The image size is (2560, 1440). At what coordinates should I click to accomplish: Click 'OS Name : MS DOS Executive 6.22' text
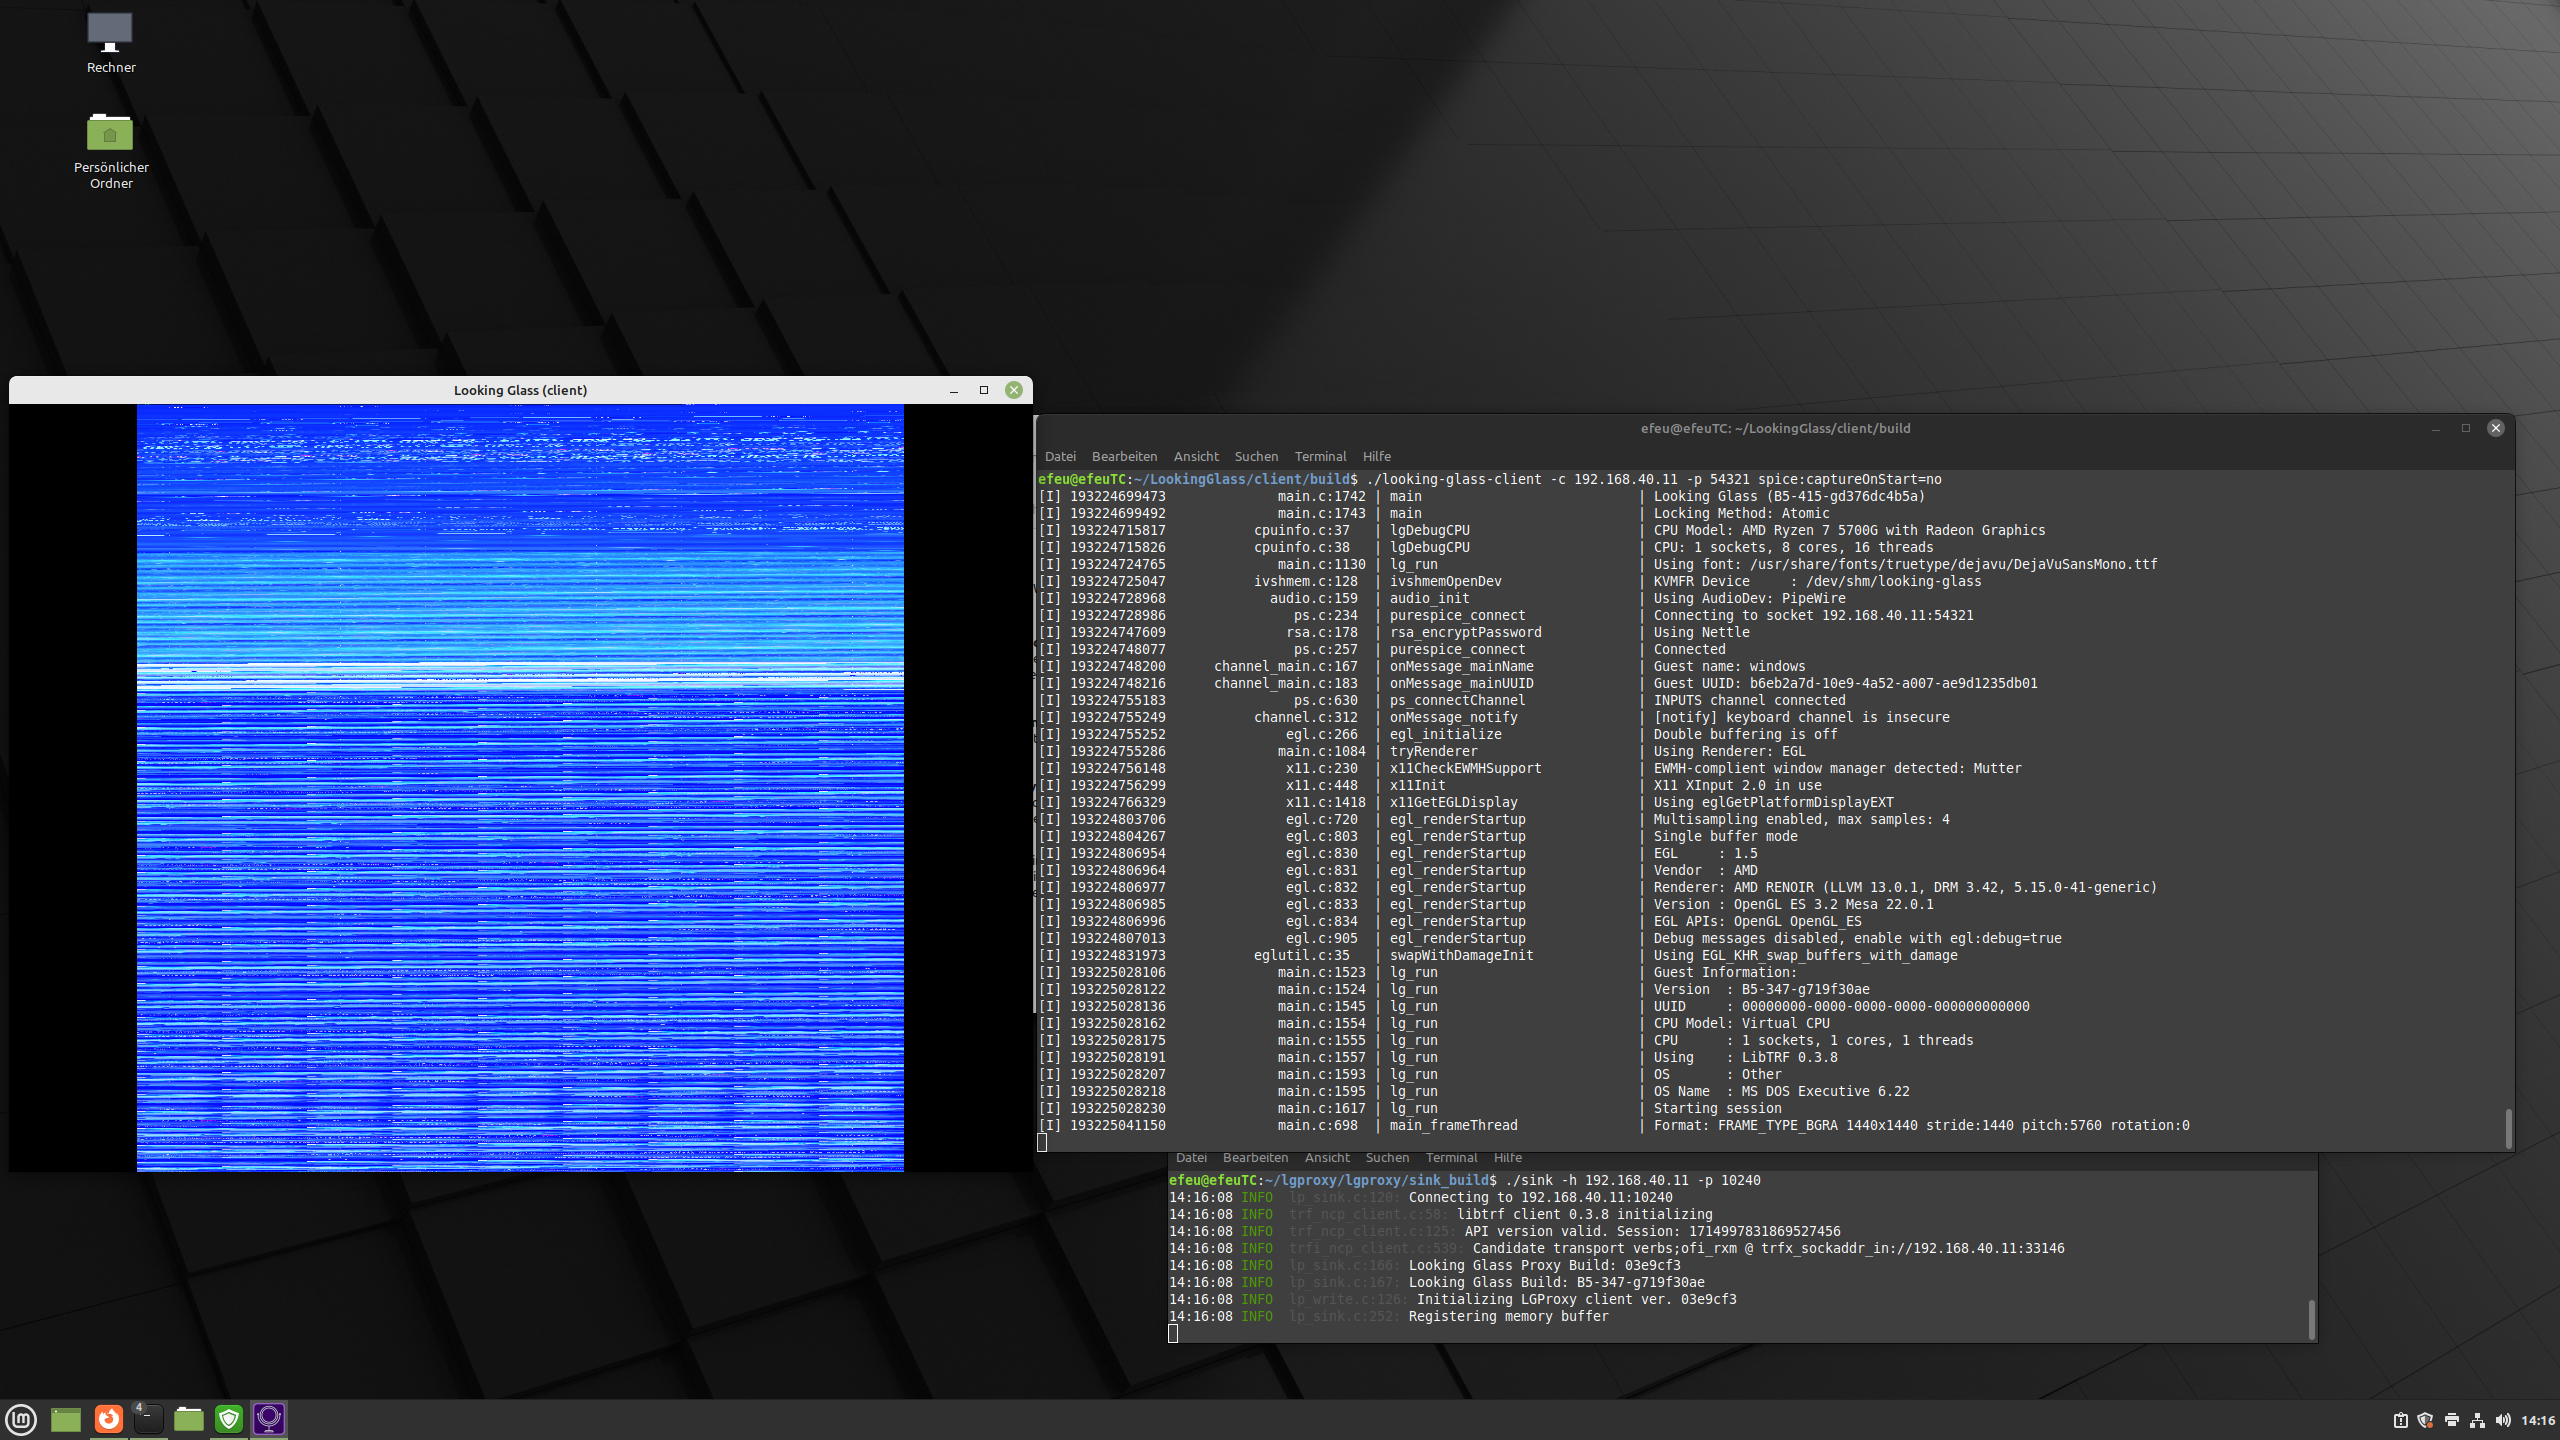click(x=1781, y=1091)
